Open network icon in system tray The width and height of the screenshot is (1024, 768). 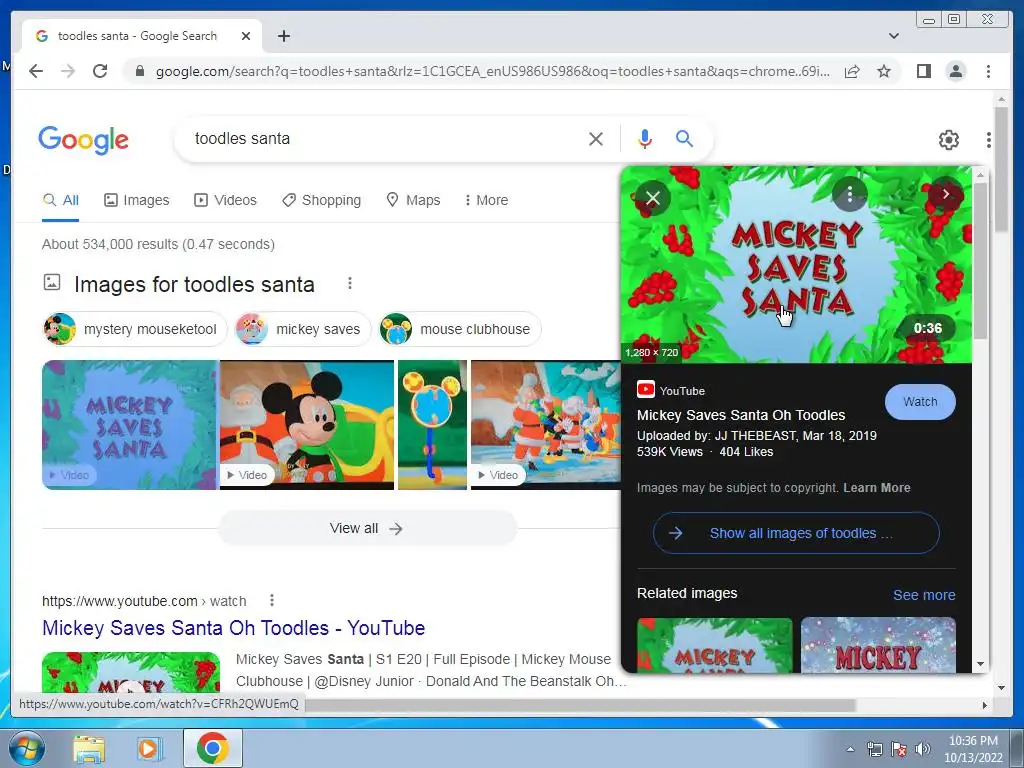pyautogui.click(x=874, y=749)
